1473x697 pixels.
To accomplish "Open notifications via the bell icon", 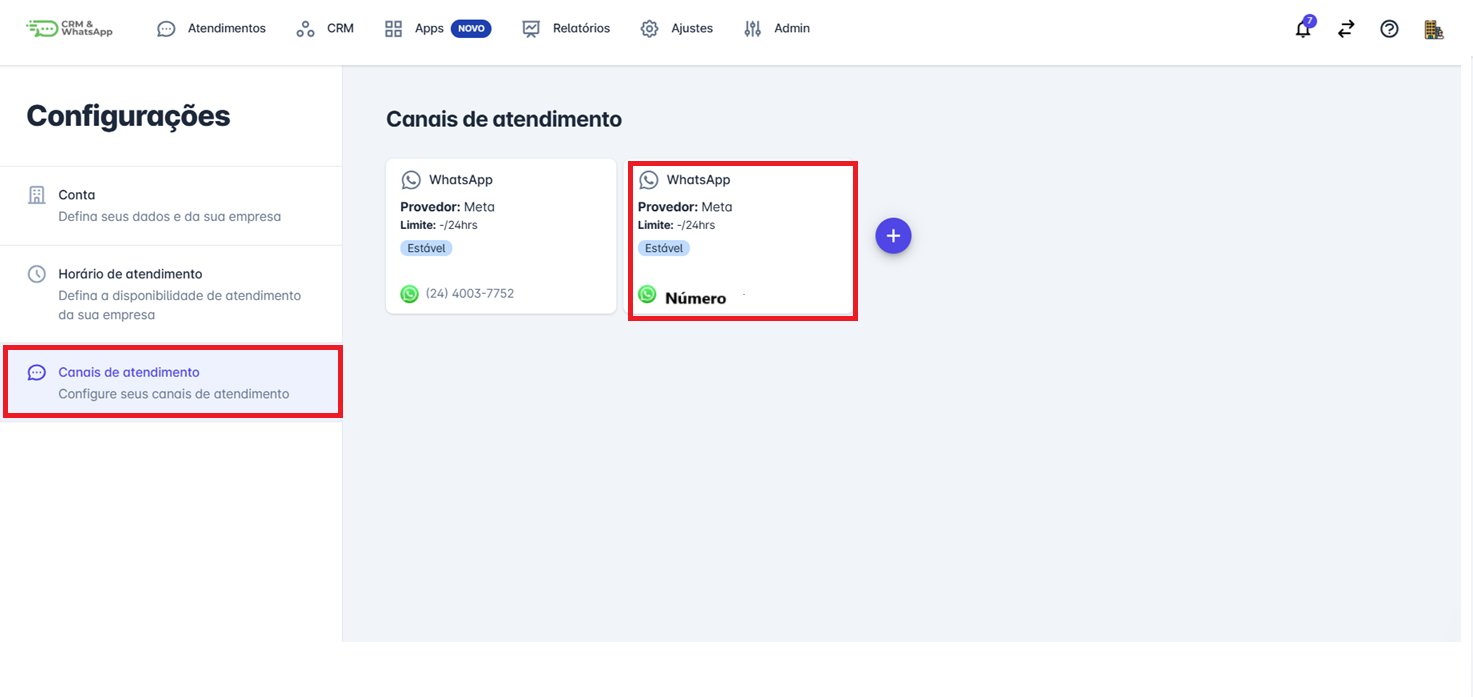I will pyautogui.click(x=1302, y=29).
